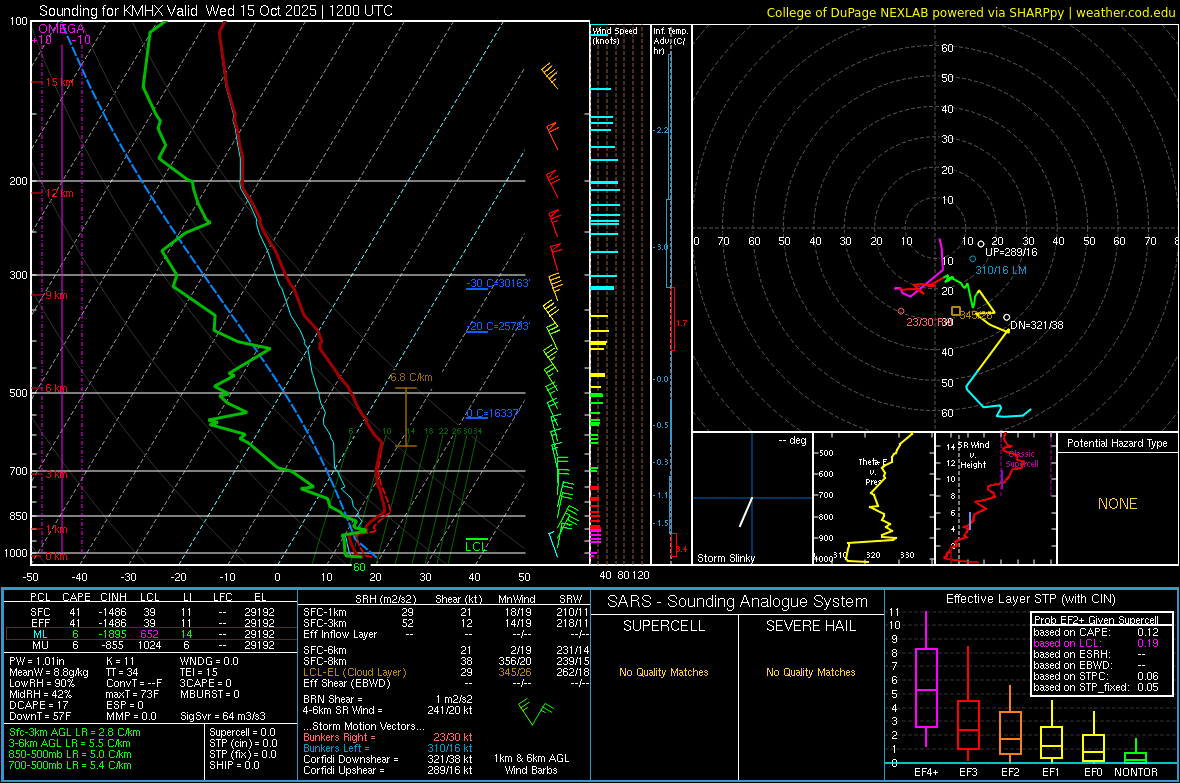Select the highlighted ML parcel row
Image resolution: width=1180 pixels, height=783 pixels.
150,634
